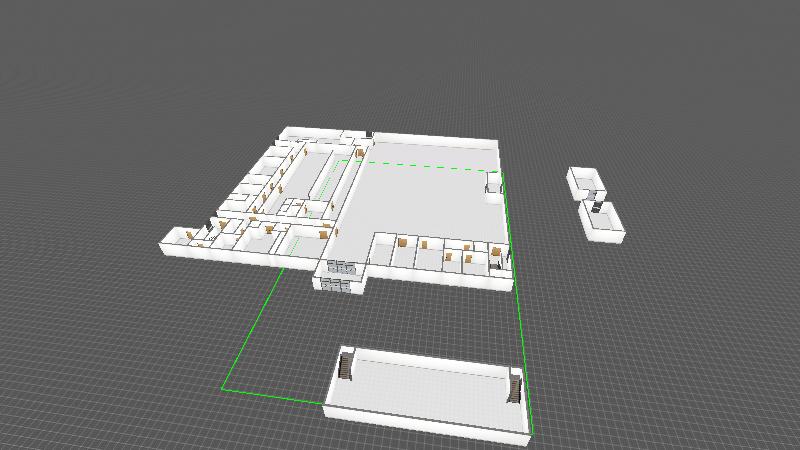Click the dark object between the detached rooms
The width and height of the screenshot is (800, 450).
tap(596, 207)
